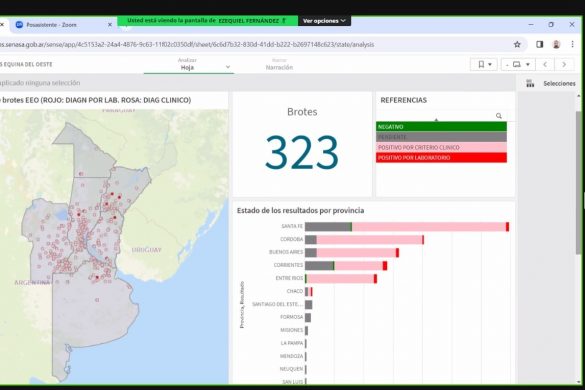Open the sheets screen icon dropdown
585x390 pixels.
(518, 65)
